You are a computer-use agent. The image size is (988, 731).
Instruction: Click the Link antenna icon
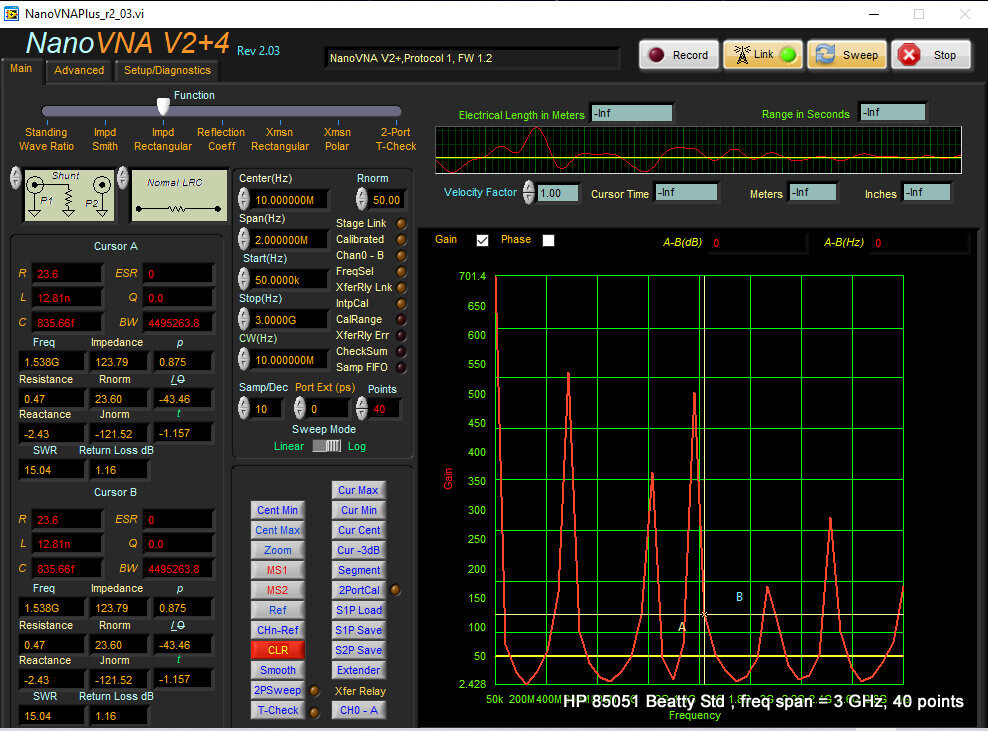pos(742,55)
